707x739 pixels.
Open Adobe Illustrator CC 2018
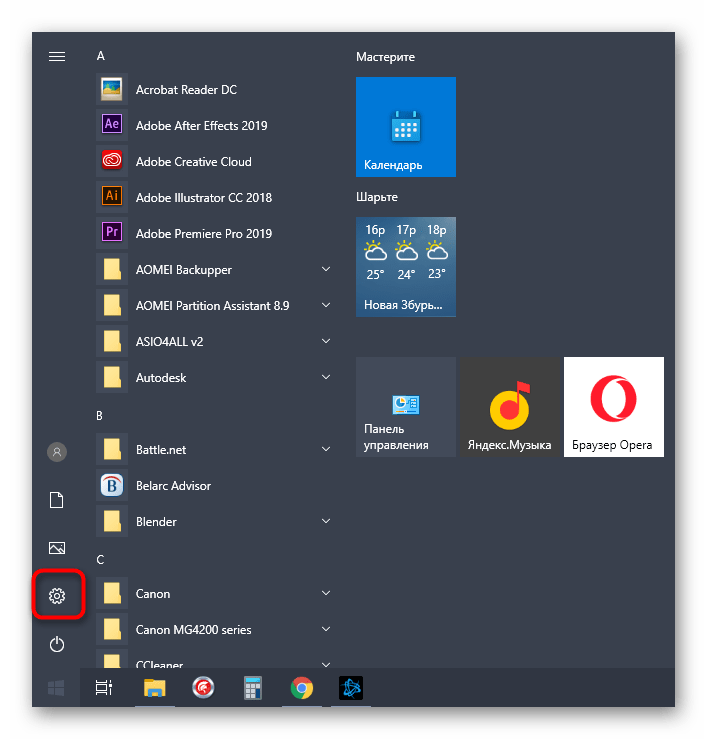tap(203, 197)
